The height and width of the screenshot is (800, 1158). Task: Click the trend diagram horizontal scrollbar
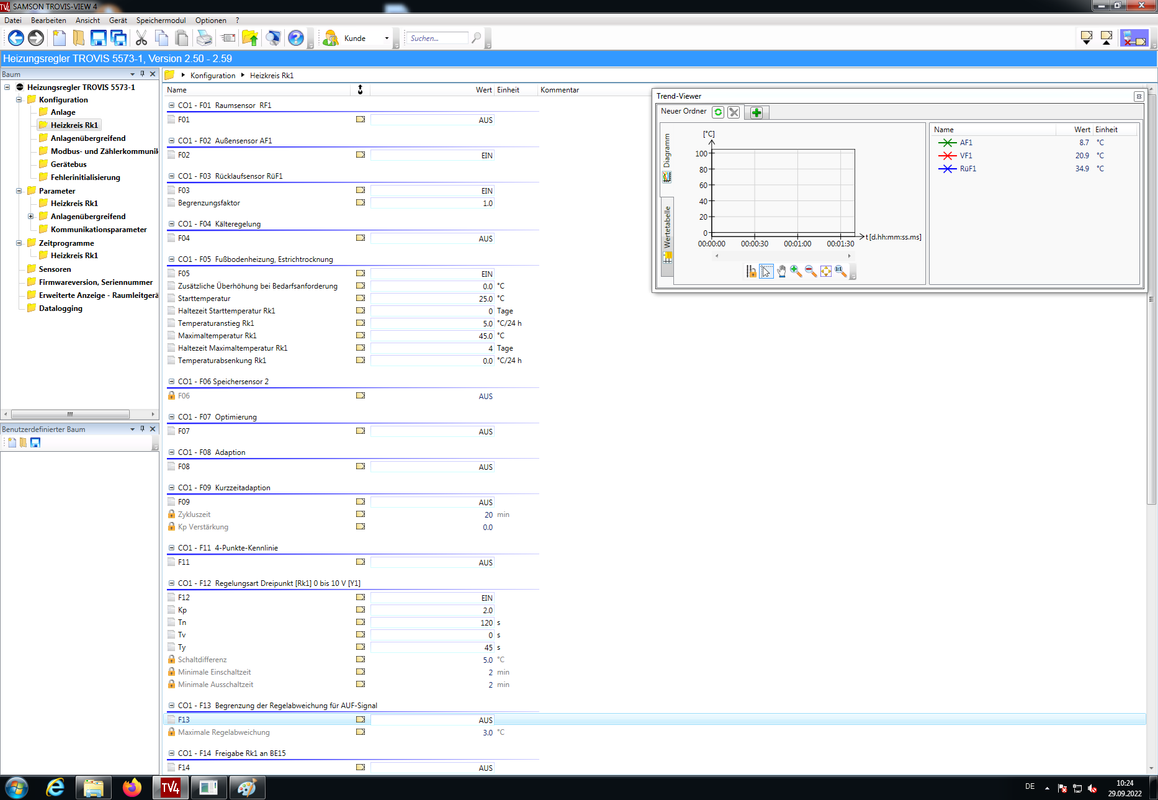pyautogui.click(x=783, y=256)
